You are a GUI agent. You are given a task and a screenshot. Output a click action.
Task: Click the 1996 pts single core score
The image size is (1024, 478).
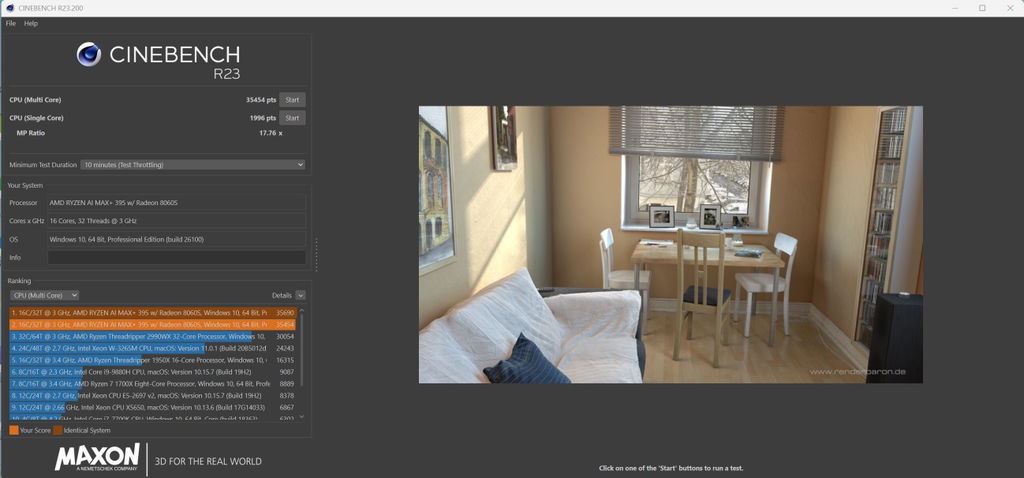pyautogui.click(x=263, y=118)
